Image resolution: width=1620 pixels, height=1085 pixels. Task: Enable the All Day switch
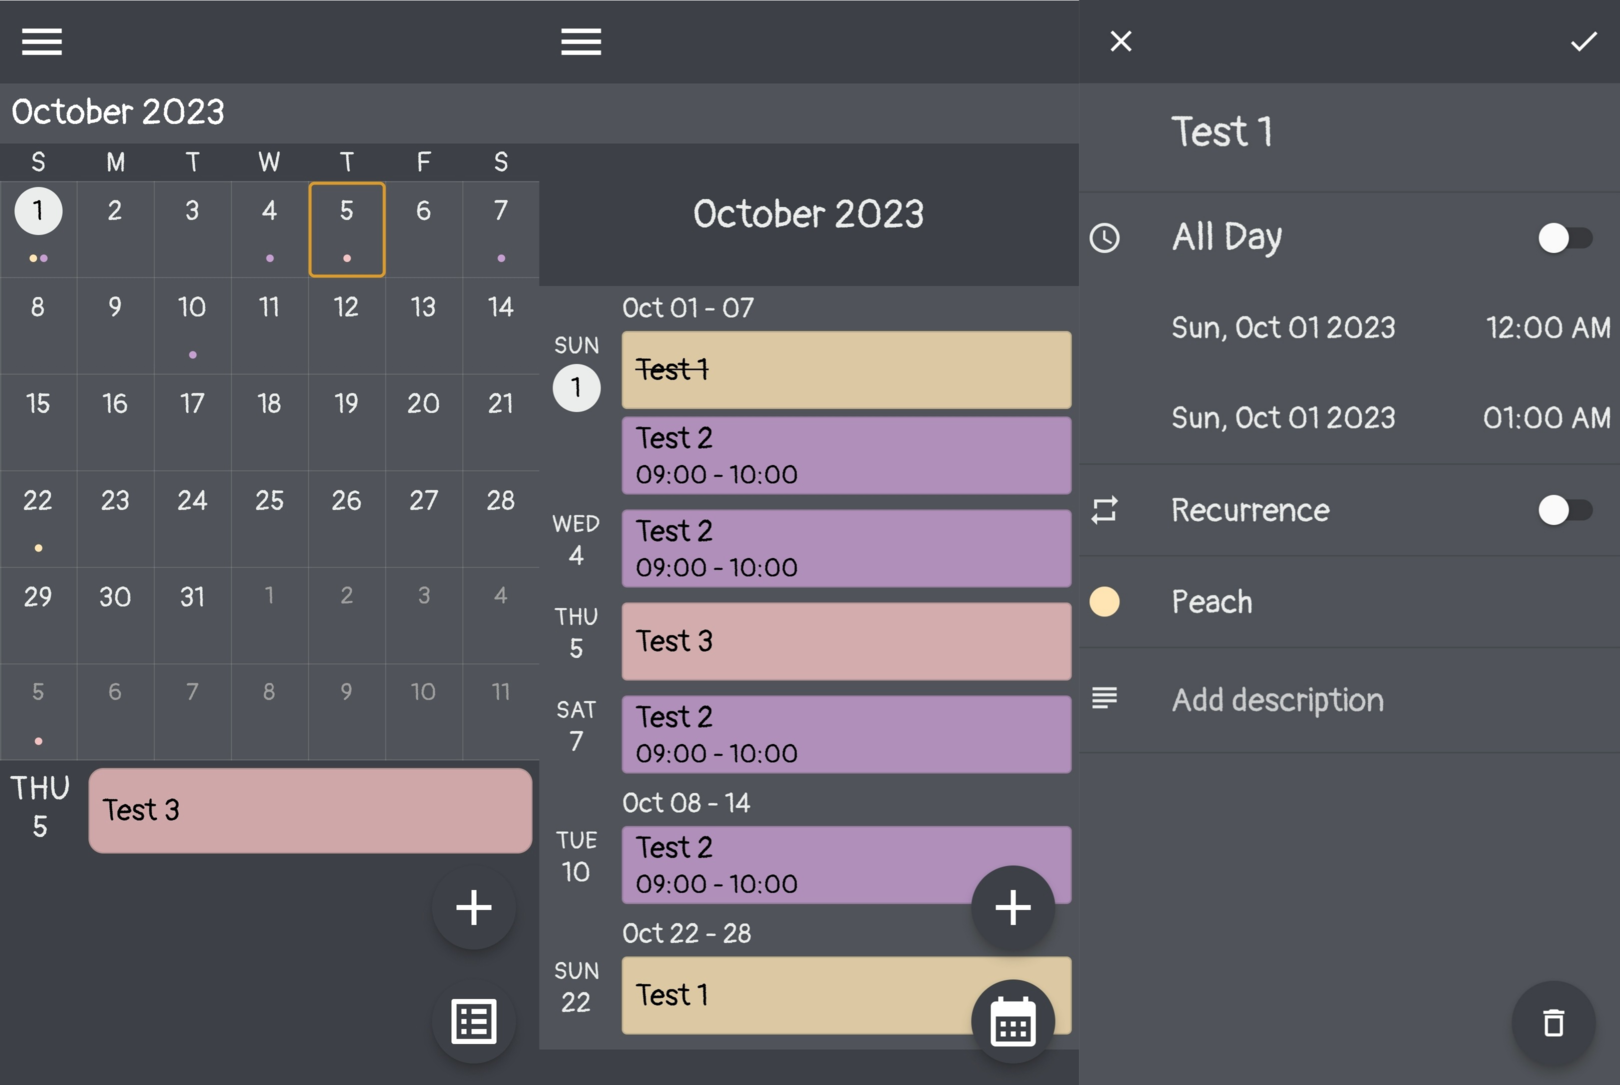[1565, 237]
